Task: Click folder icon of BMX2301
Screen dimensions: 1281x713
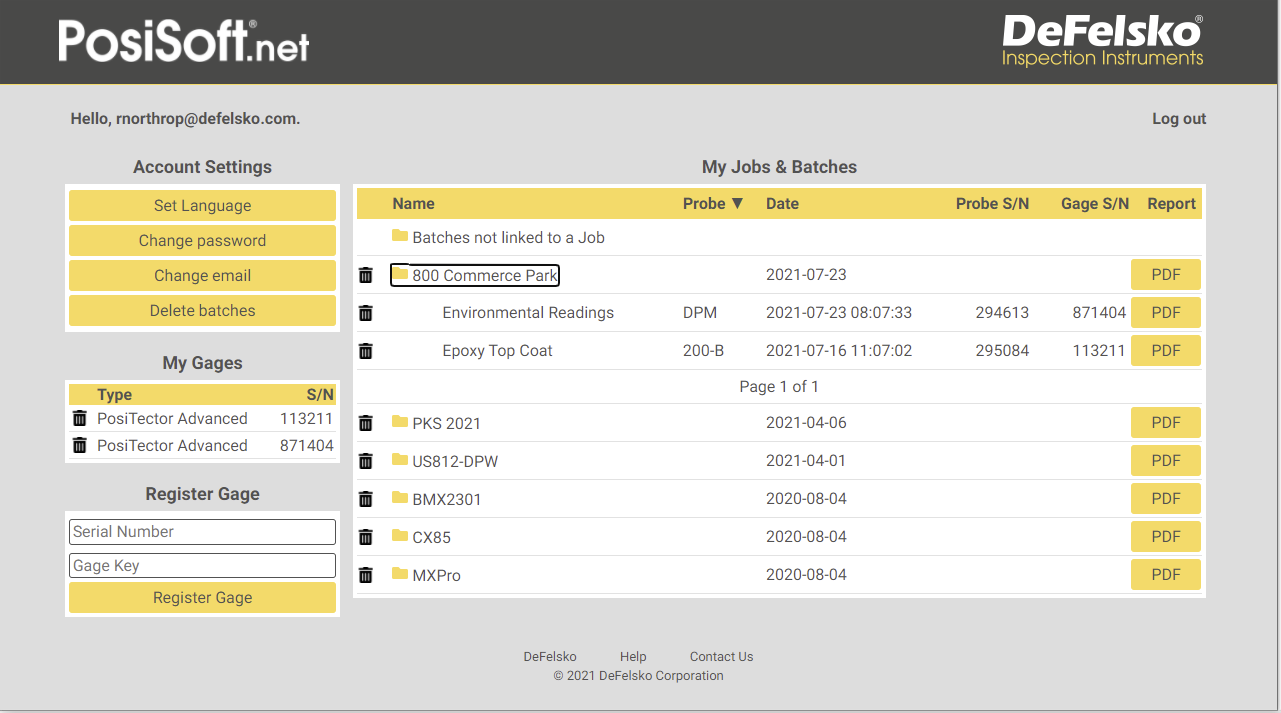Action: coord(400,498)
